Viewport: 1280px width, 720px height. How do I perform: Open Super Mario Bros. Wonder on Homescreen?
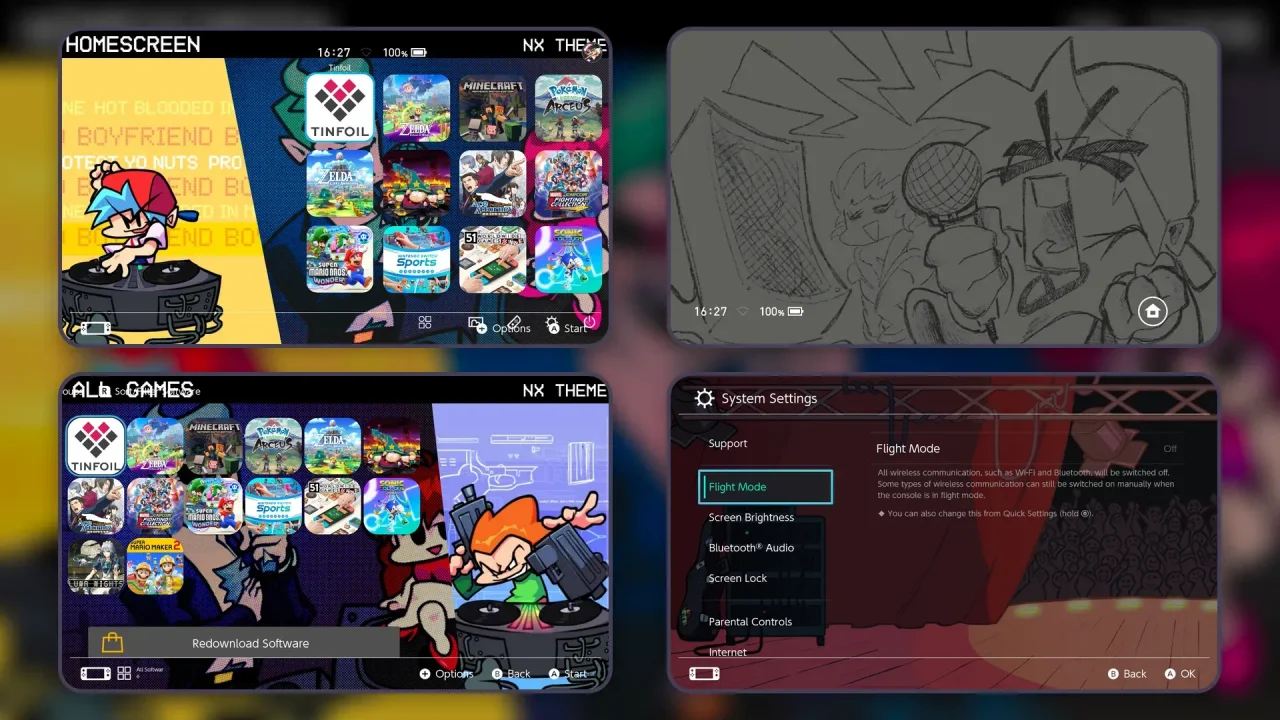[340, 259]
